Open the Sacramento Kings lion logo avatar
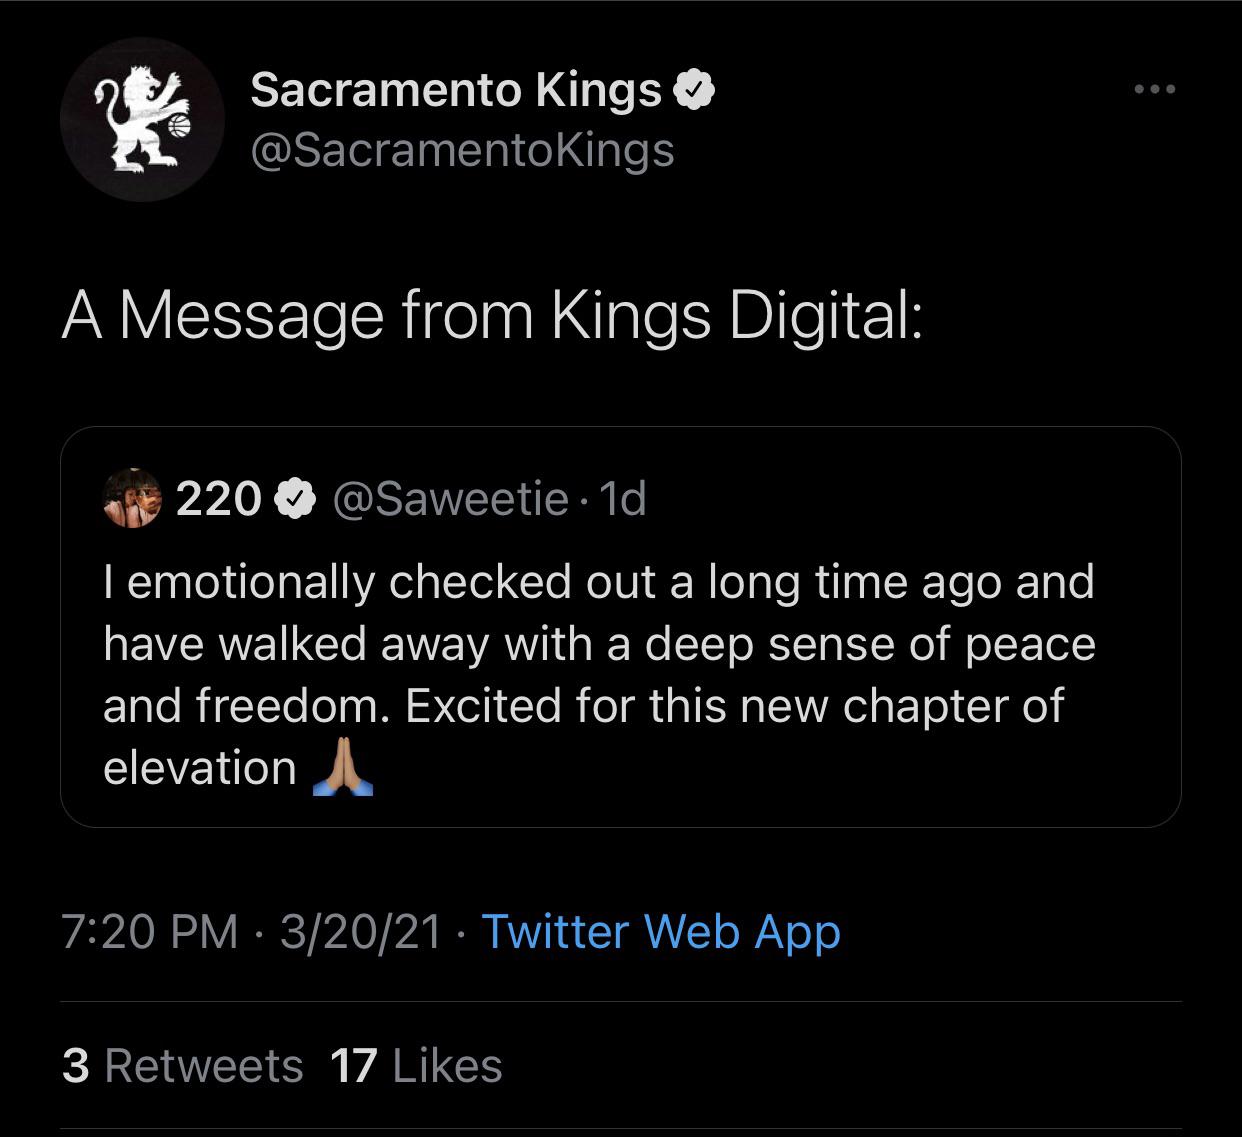The height and width of the screenshot is (1137, 1242). (142, 120)
